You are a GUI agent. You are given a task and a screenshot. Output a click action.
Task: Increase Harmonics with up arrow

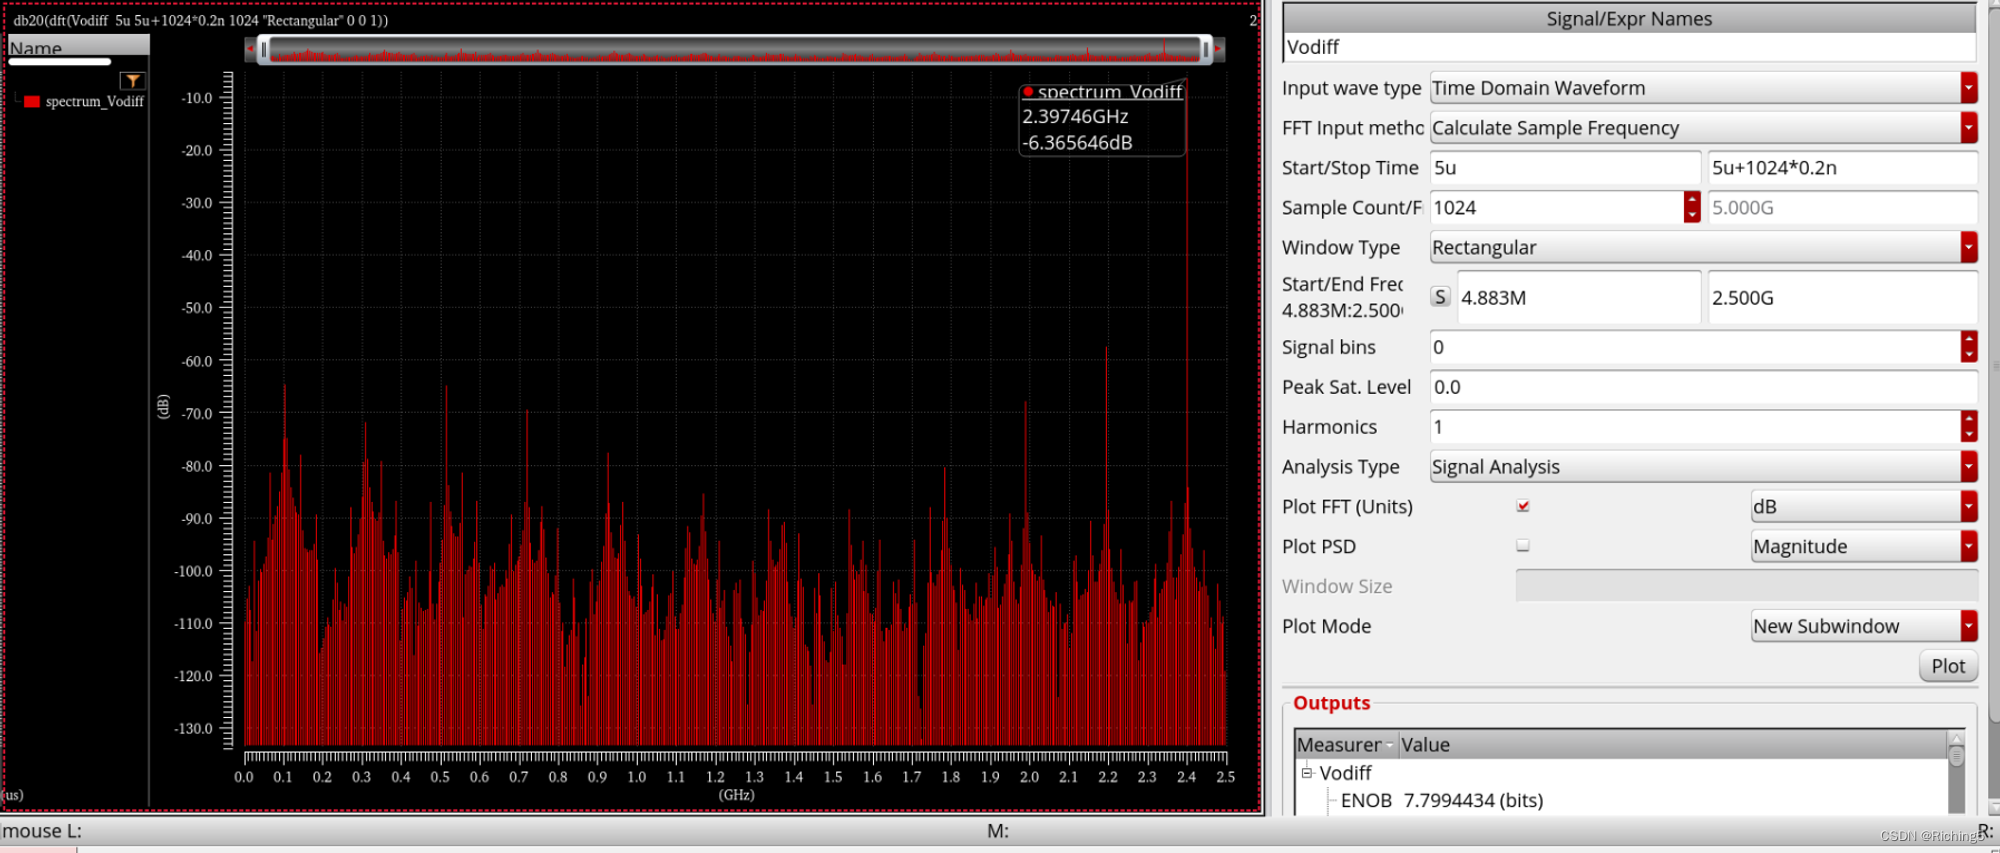pos(1969,419)
